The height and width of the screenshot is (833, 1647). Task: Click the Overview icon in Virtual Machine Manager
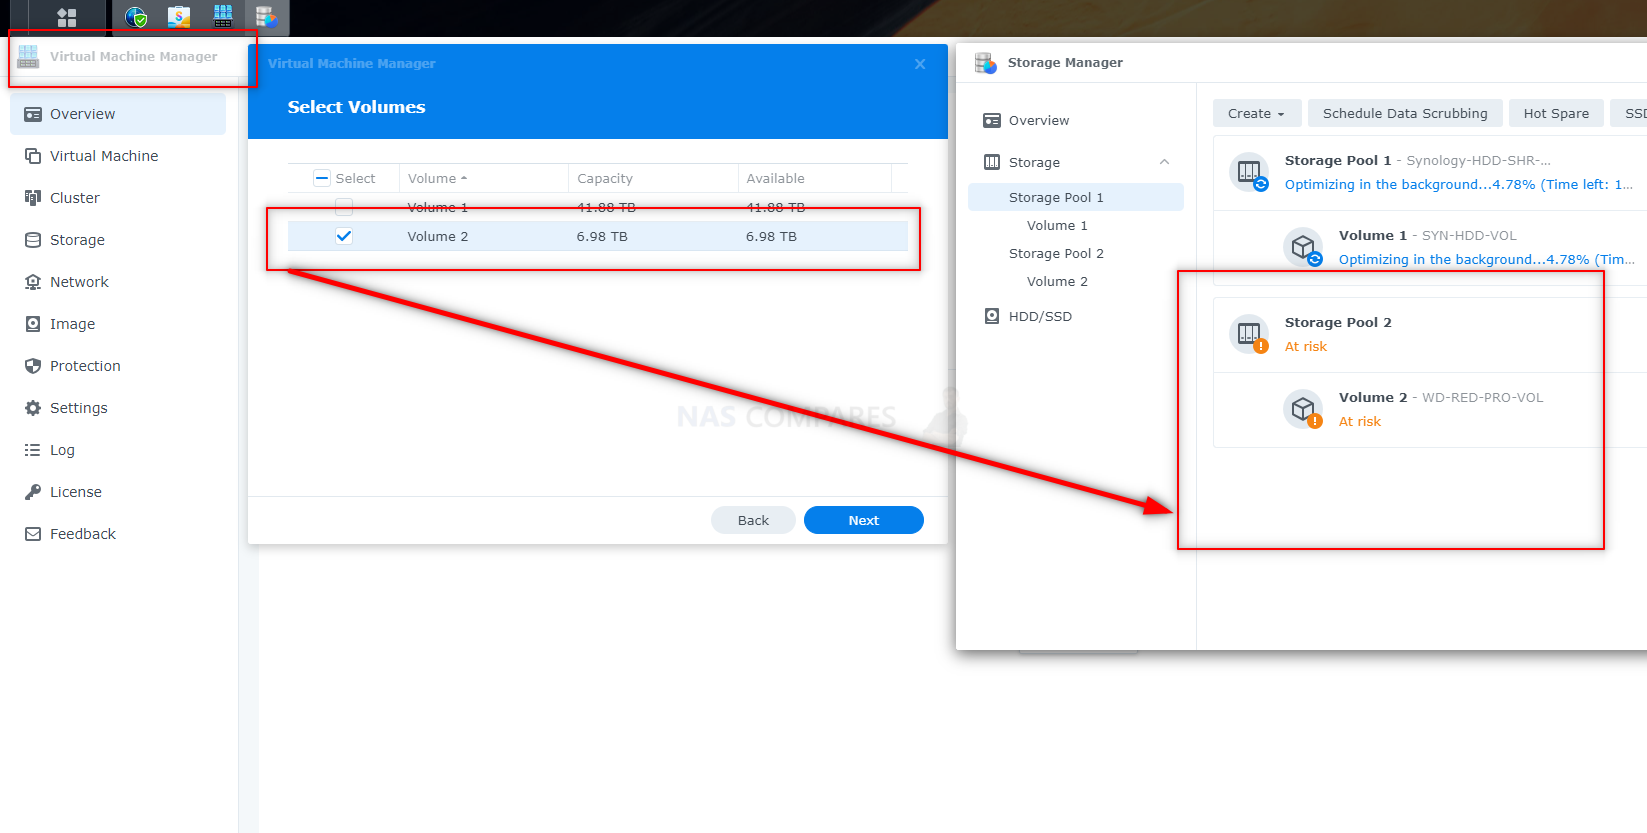(33, 114)
